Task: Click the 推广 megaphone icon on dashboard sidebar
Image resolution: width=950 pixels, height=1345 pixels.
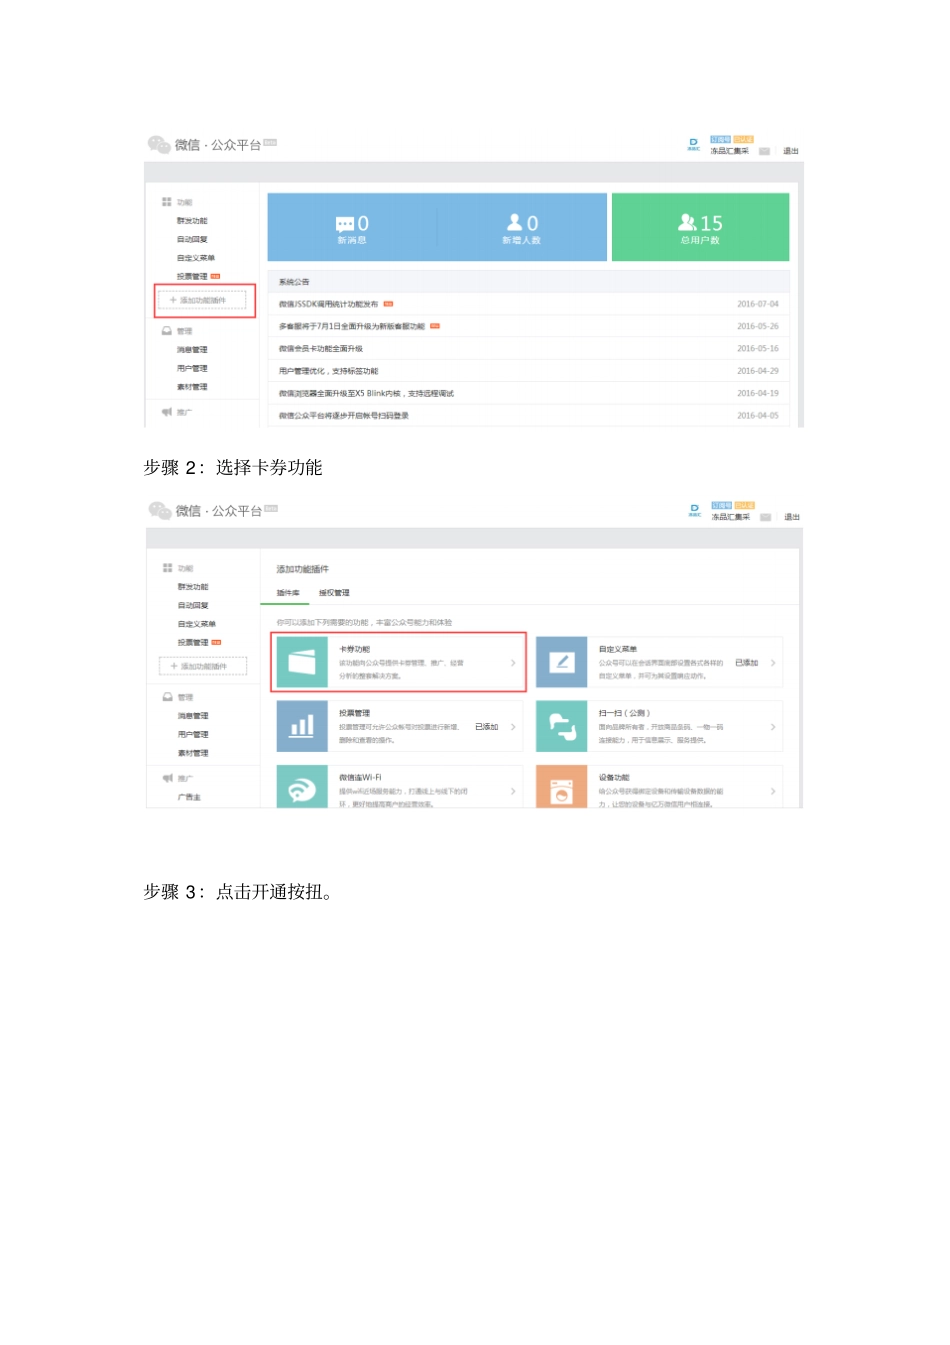Action: click(167, 411)
